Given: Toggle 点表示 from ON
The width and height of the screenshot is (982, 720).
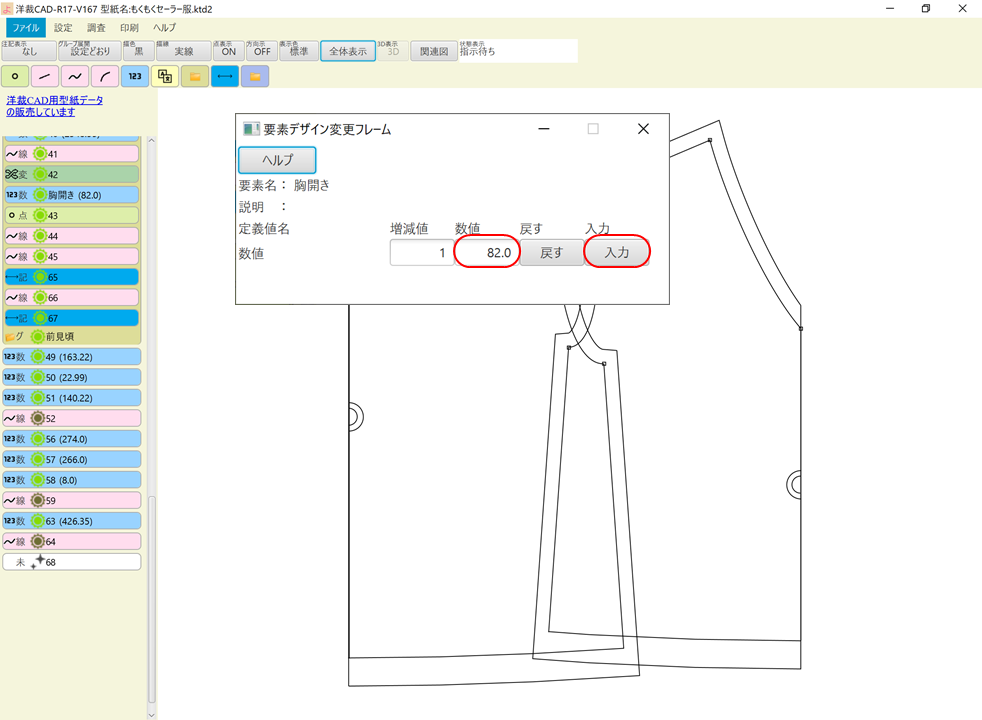Looking at the screenshot, I should click(x=228, y=51).
